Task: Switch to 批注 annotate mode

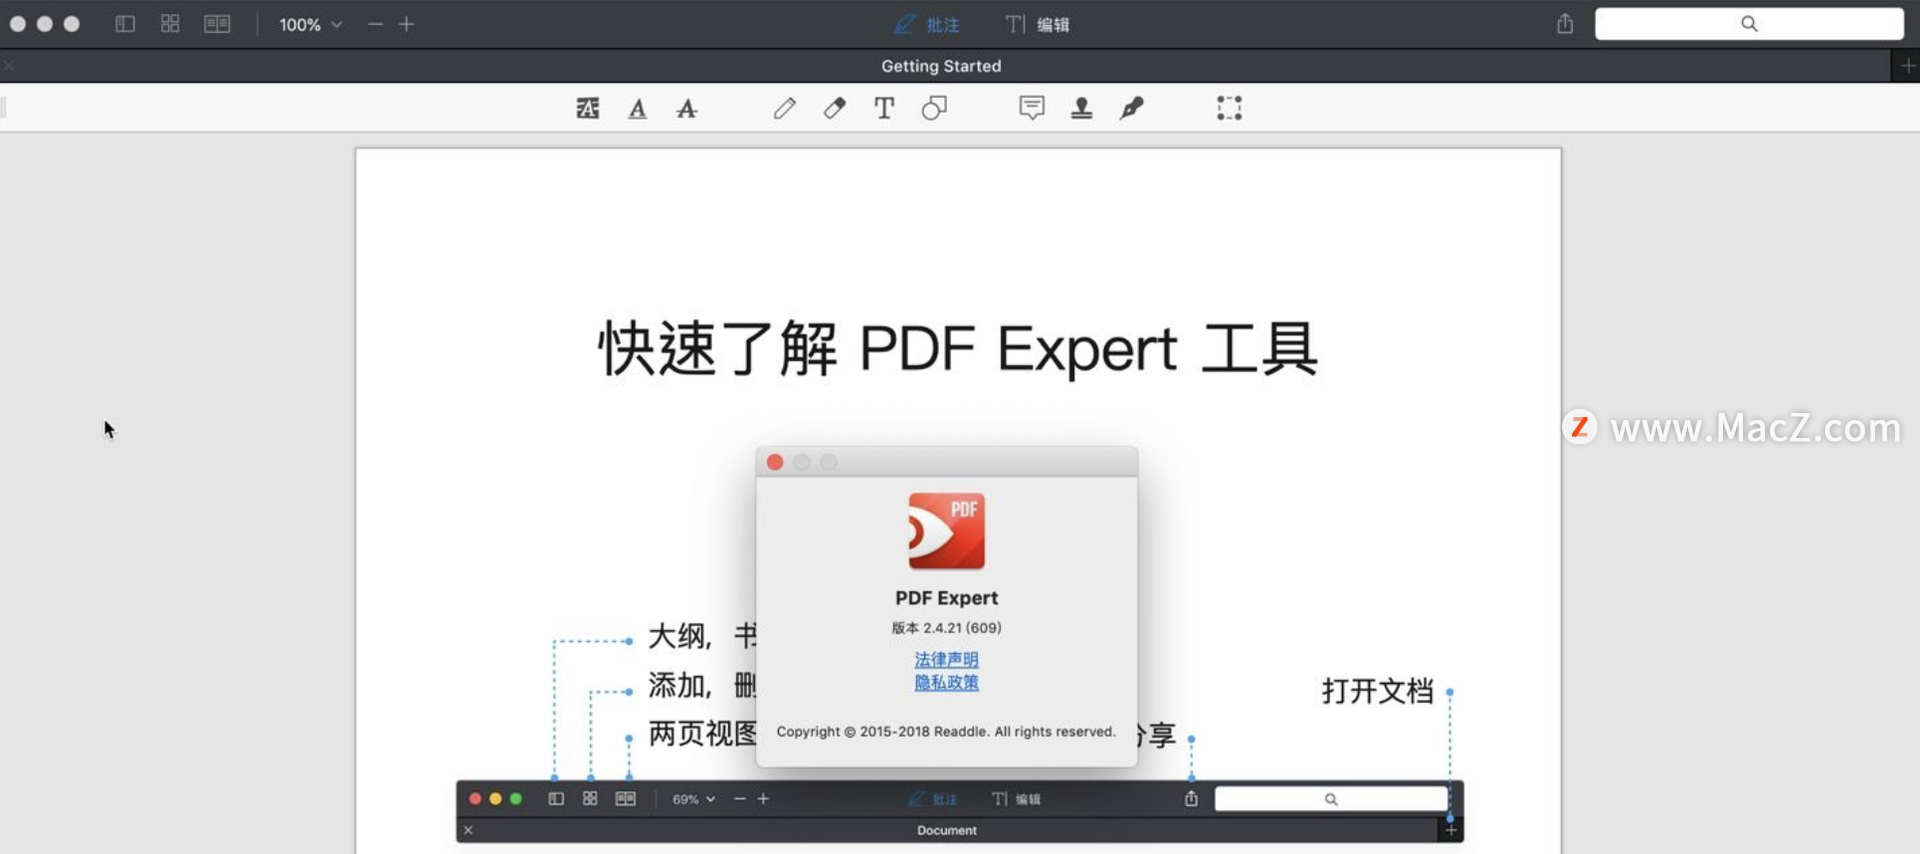Action: (927, 24)
